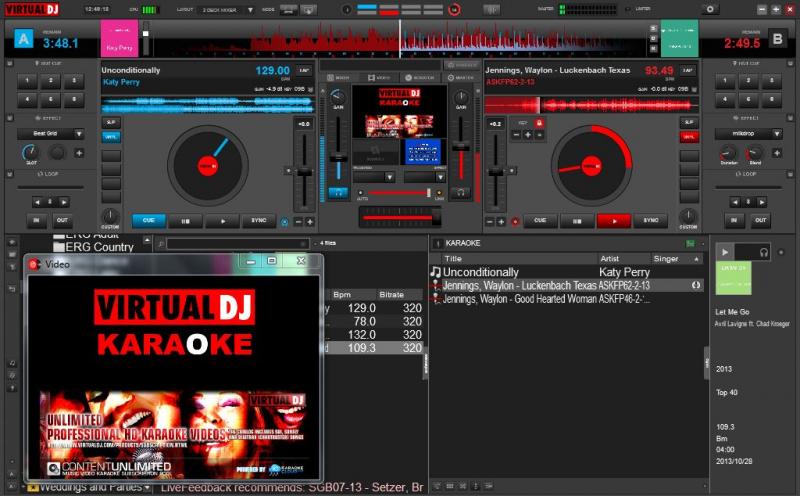Click the SYNC button on deck A

pyautogui.click(x=259, y=220)
